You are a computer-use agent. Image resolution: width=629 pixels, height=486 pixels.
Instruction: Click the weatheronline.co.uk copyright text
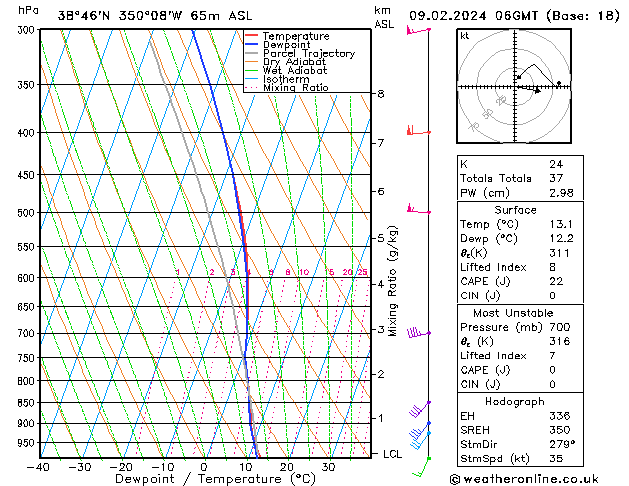(524, 479)
